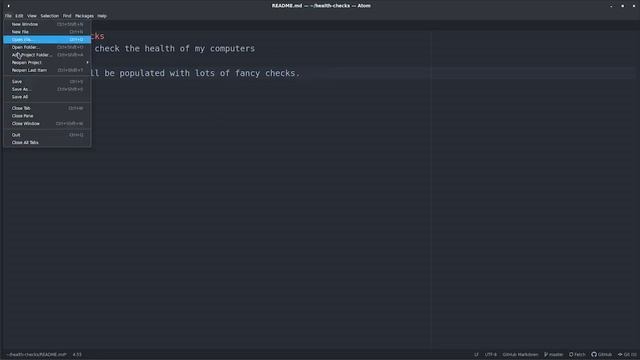The image size is (640, 360).
Task: Open the Help menu
Action: pos(102,16)
